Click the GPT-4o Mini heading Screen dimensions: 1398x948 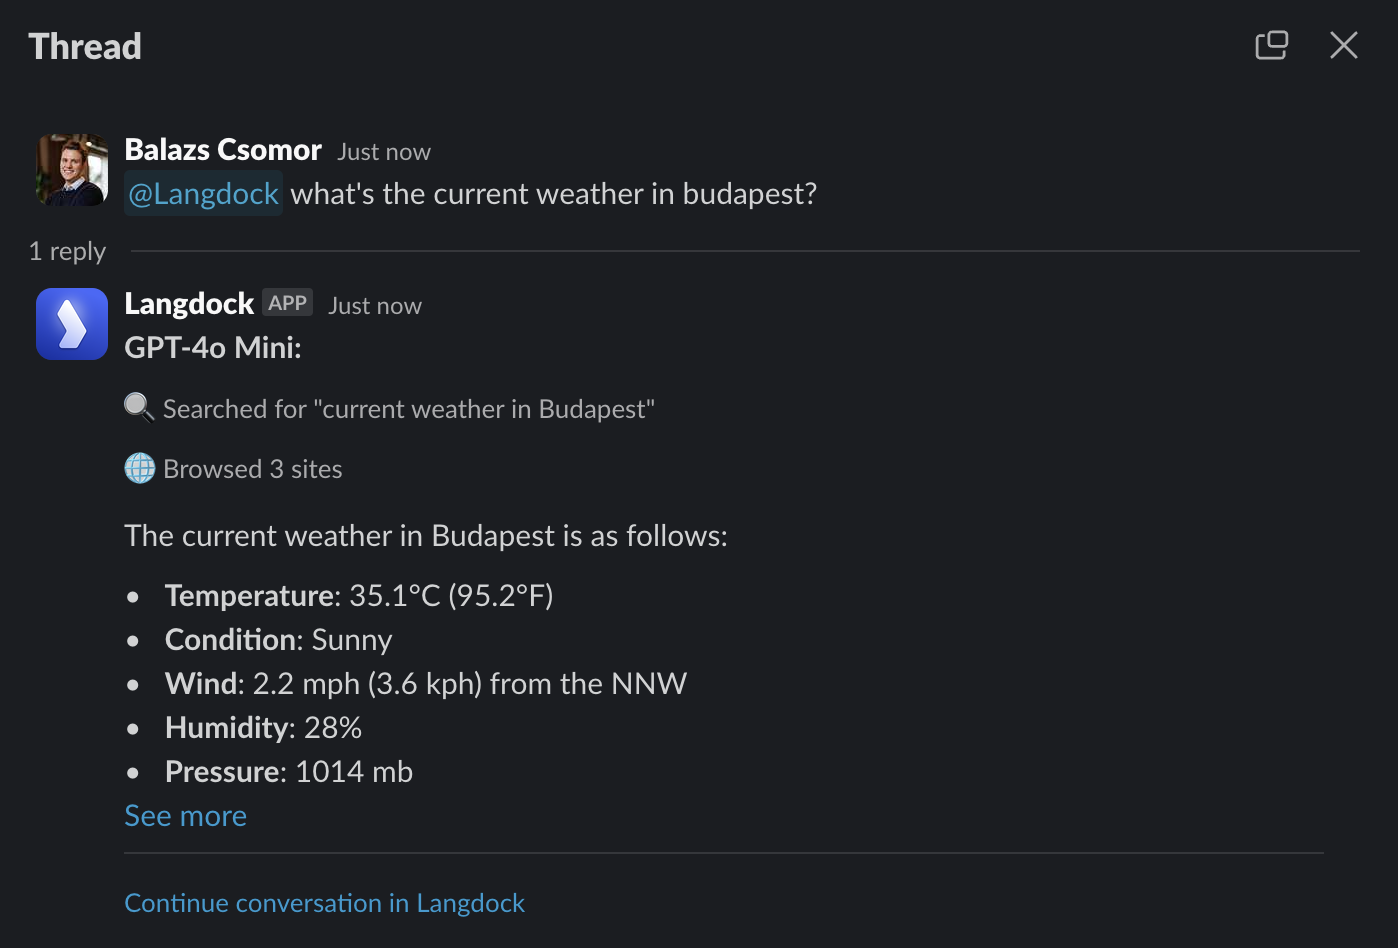[x=213, y=348]
